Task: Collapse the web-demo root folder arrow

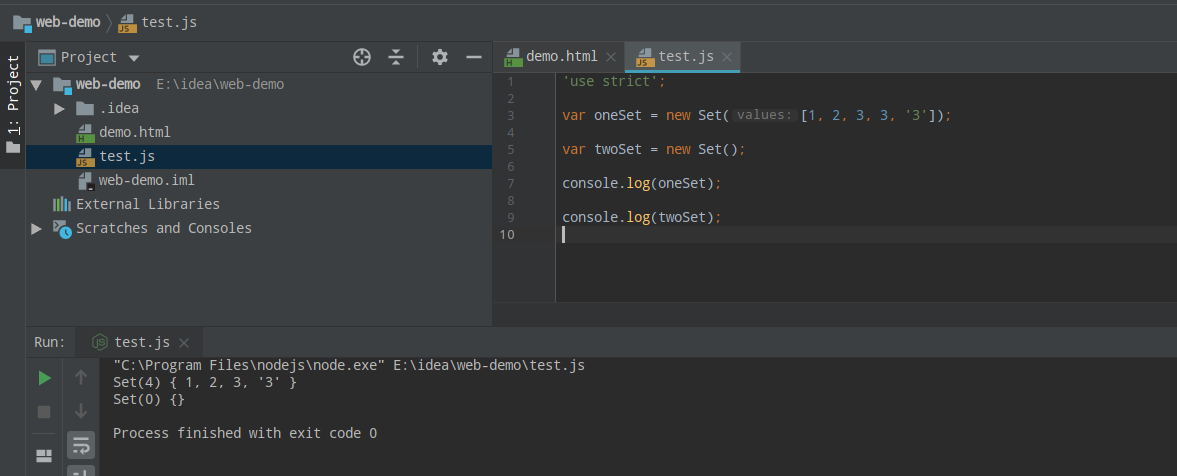Action: [x=35, y=85]
